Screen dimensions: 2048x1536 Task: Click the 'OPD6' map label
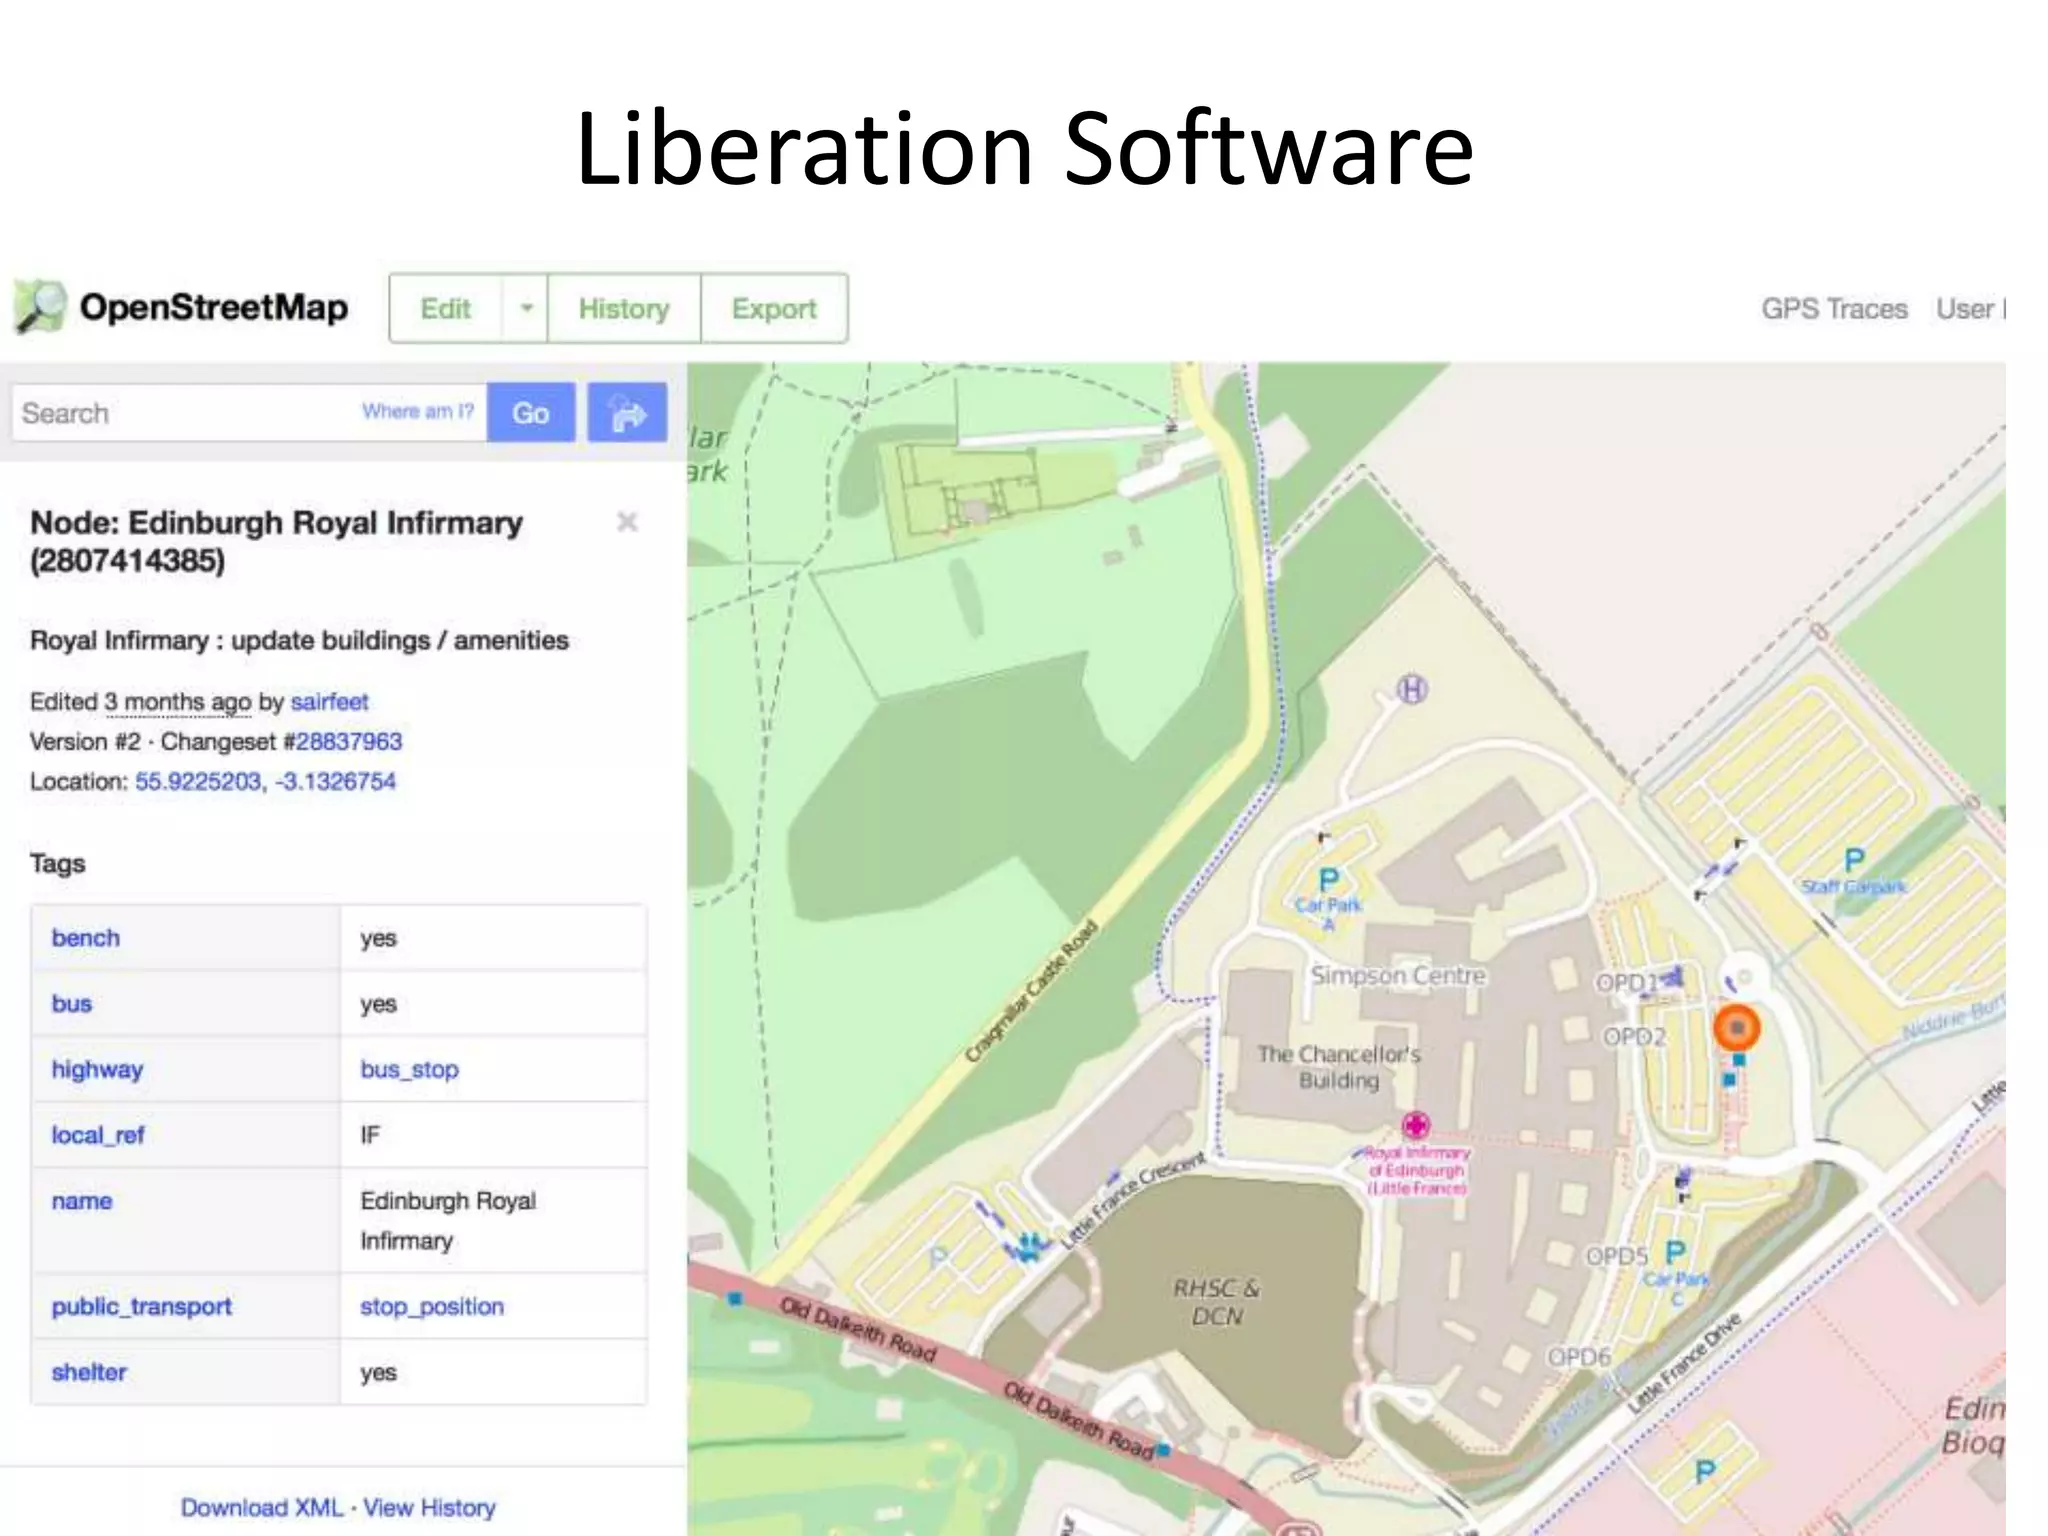click(1579, 1357)
